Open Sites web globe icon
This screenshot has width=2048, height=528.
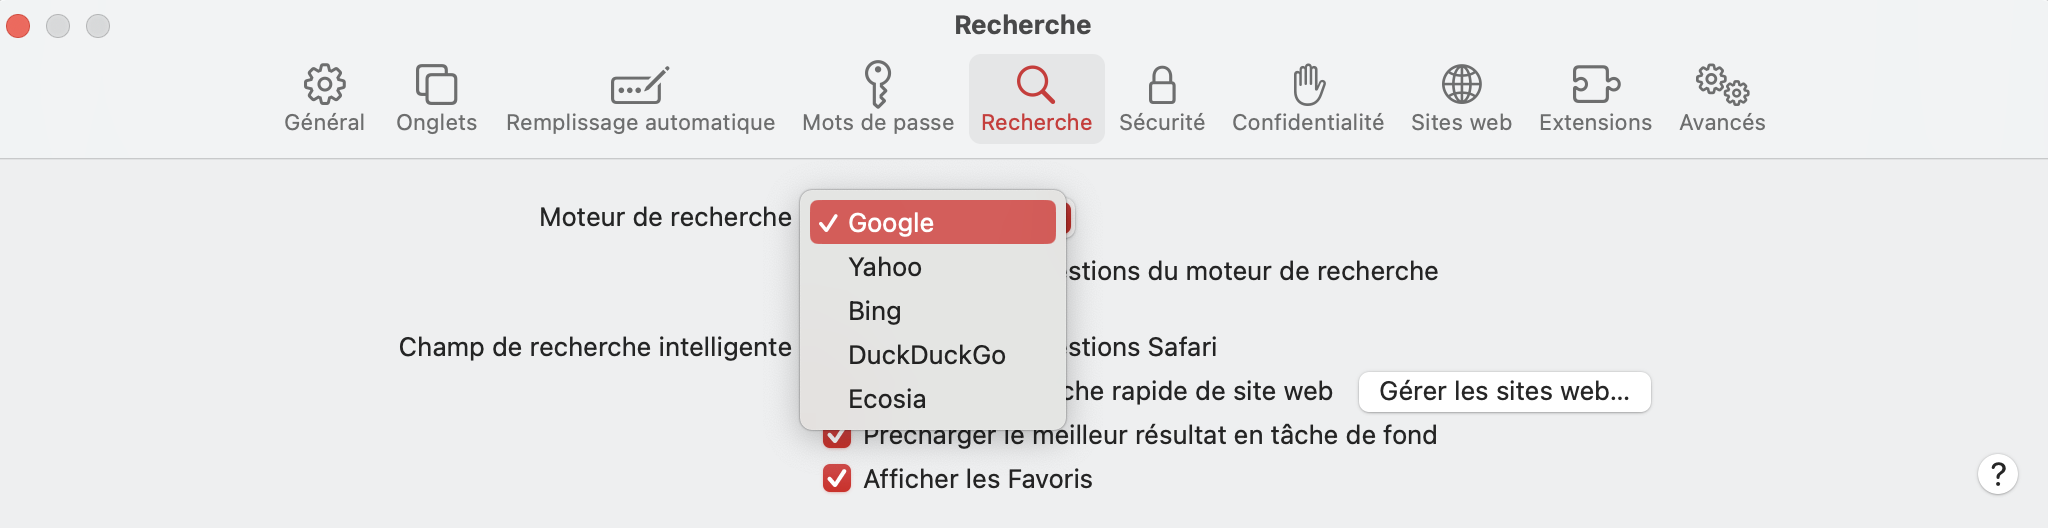pos(1461,85)
